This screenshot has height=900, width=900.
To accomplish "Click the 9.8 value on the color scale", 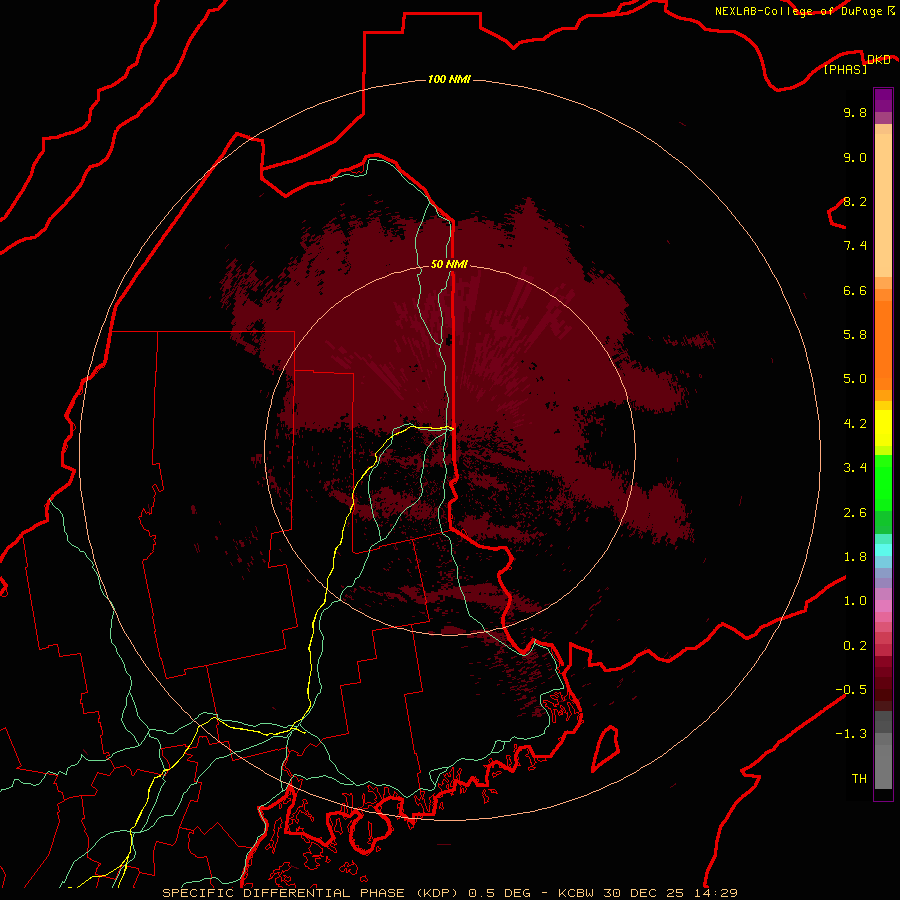I will tap(855, 112).
